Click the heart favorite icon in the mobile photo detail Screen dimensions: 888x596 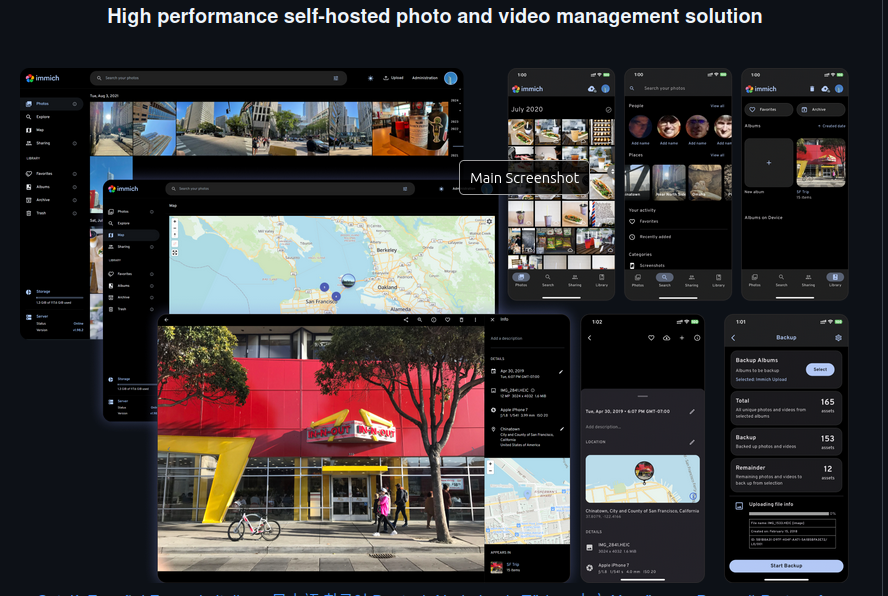651,338
